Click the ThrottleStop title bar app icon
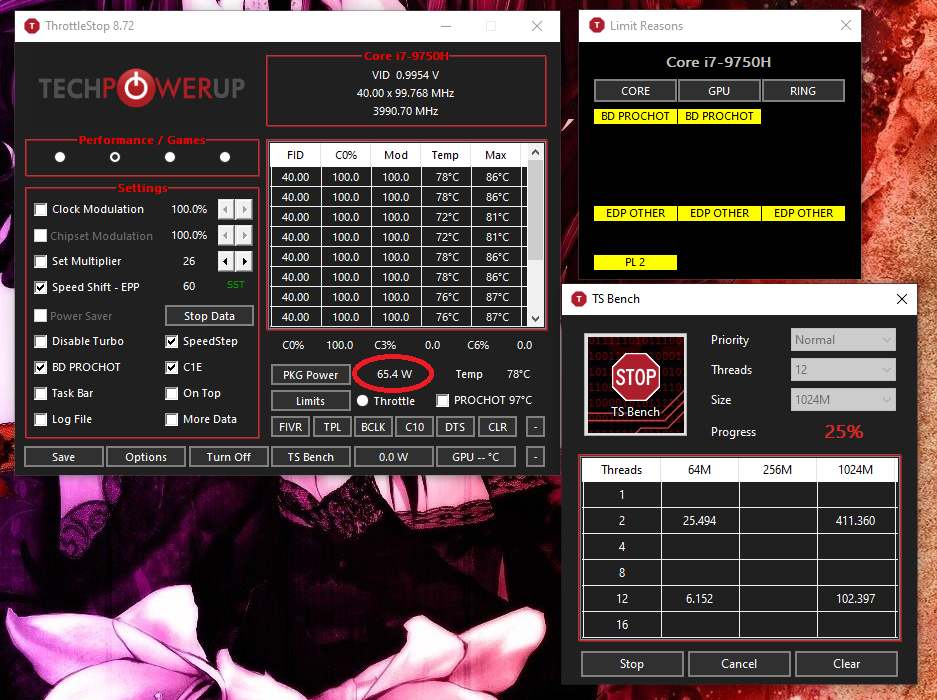 pyautogui.click(x=32, y=26)
